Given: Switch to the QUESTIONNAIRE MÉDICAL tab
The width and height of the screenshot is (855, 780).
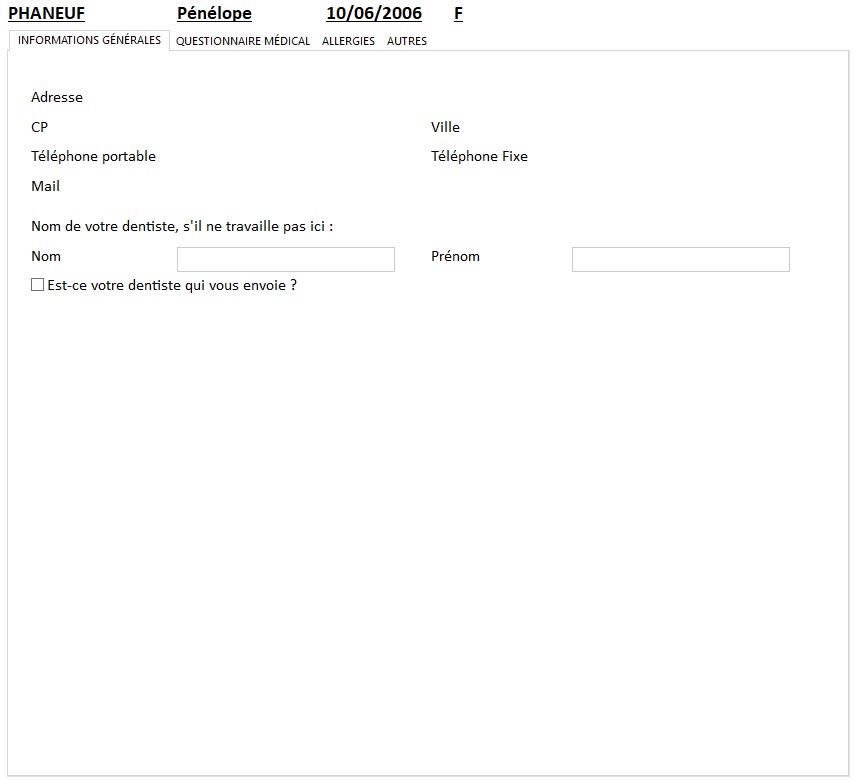Looking at the screenshot, I should pos(242,41).
